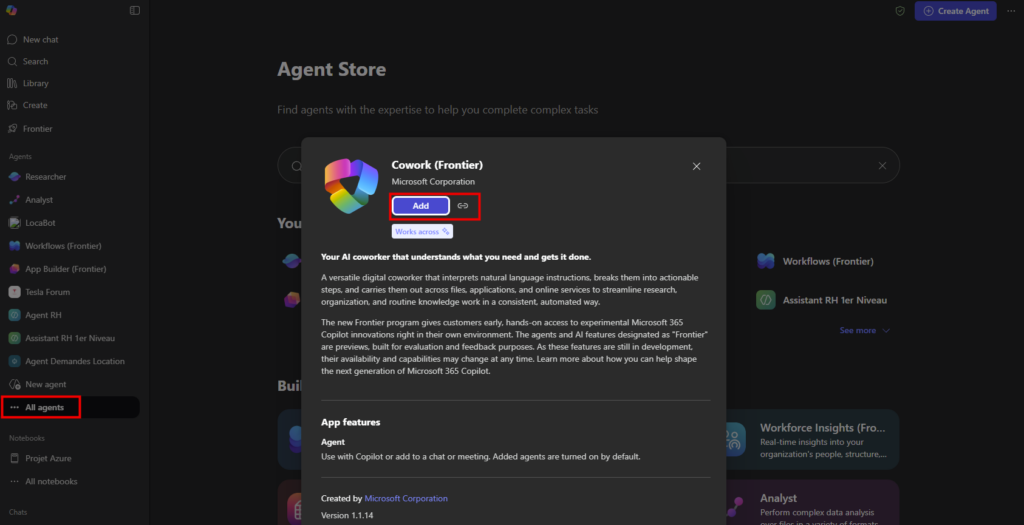Click the Cowork rainbow logo

pyautogui.click(x=351, y=186)
